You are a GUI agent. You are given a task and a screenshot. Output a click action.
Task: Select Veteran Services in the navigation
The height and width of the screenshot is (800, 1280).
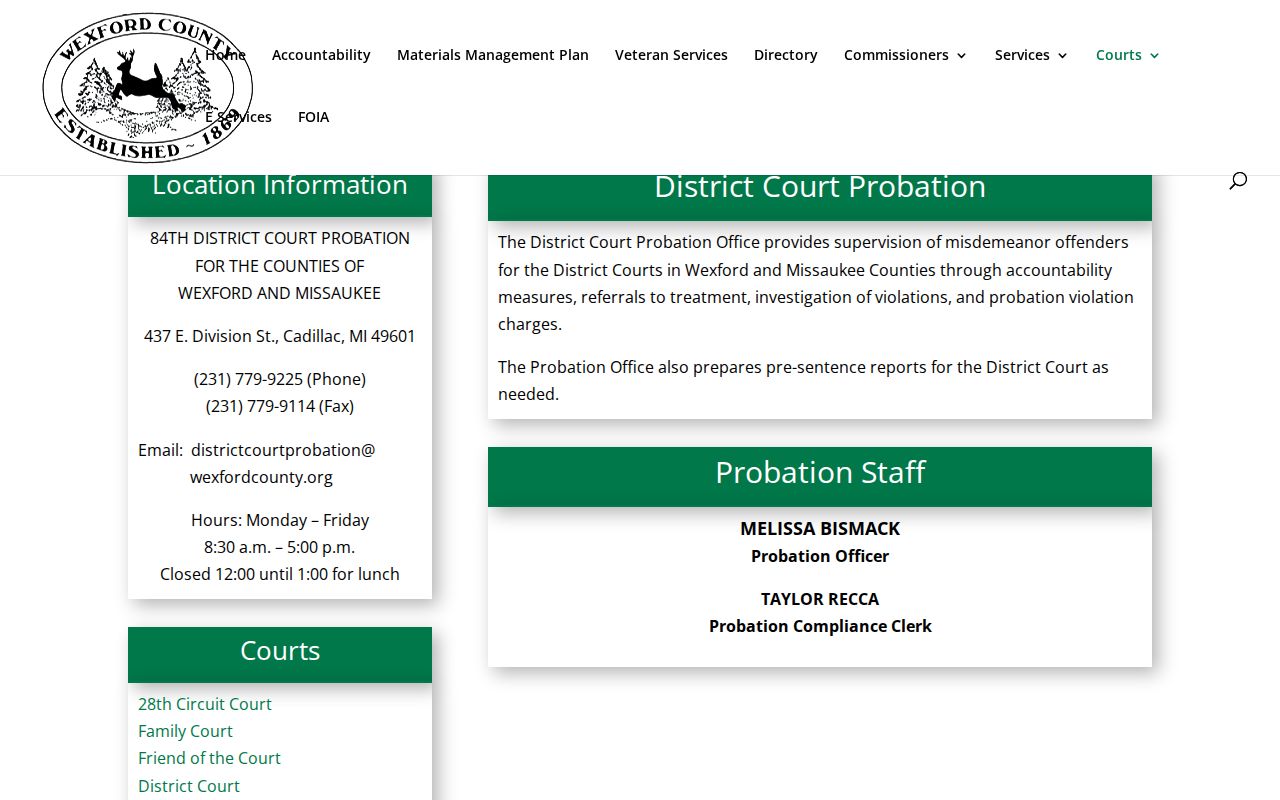pos(671,55)
